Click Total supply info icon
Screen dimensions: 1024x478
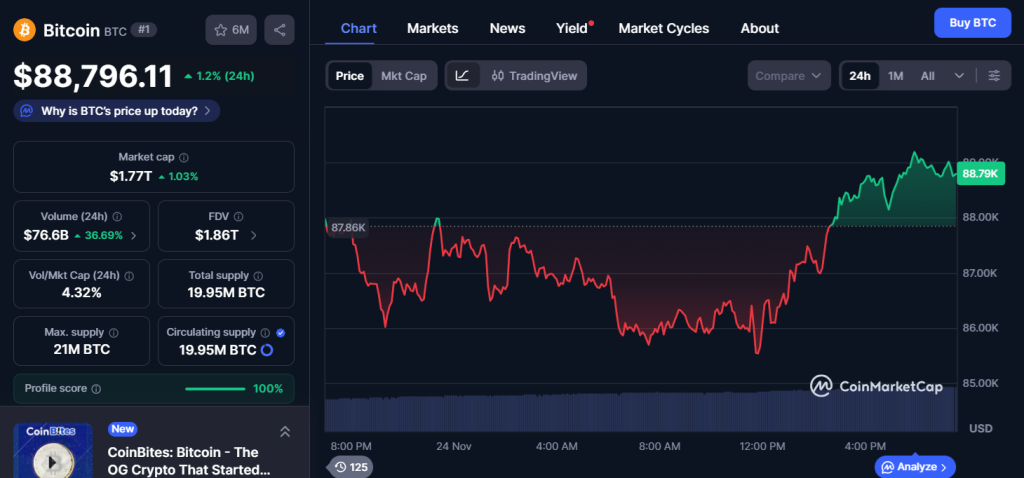point(258,276)
